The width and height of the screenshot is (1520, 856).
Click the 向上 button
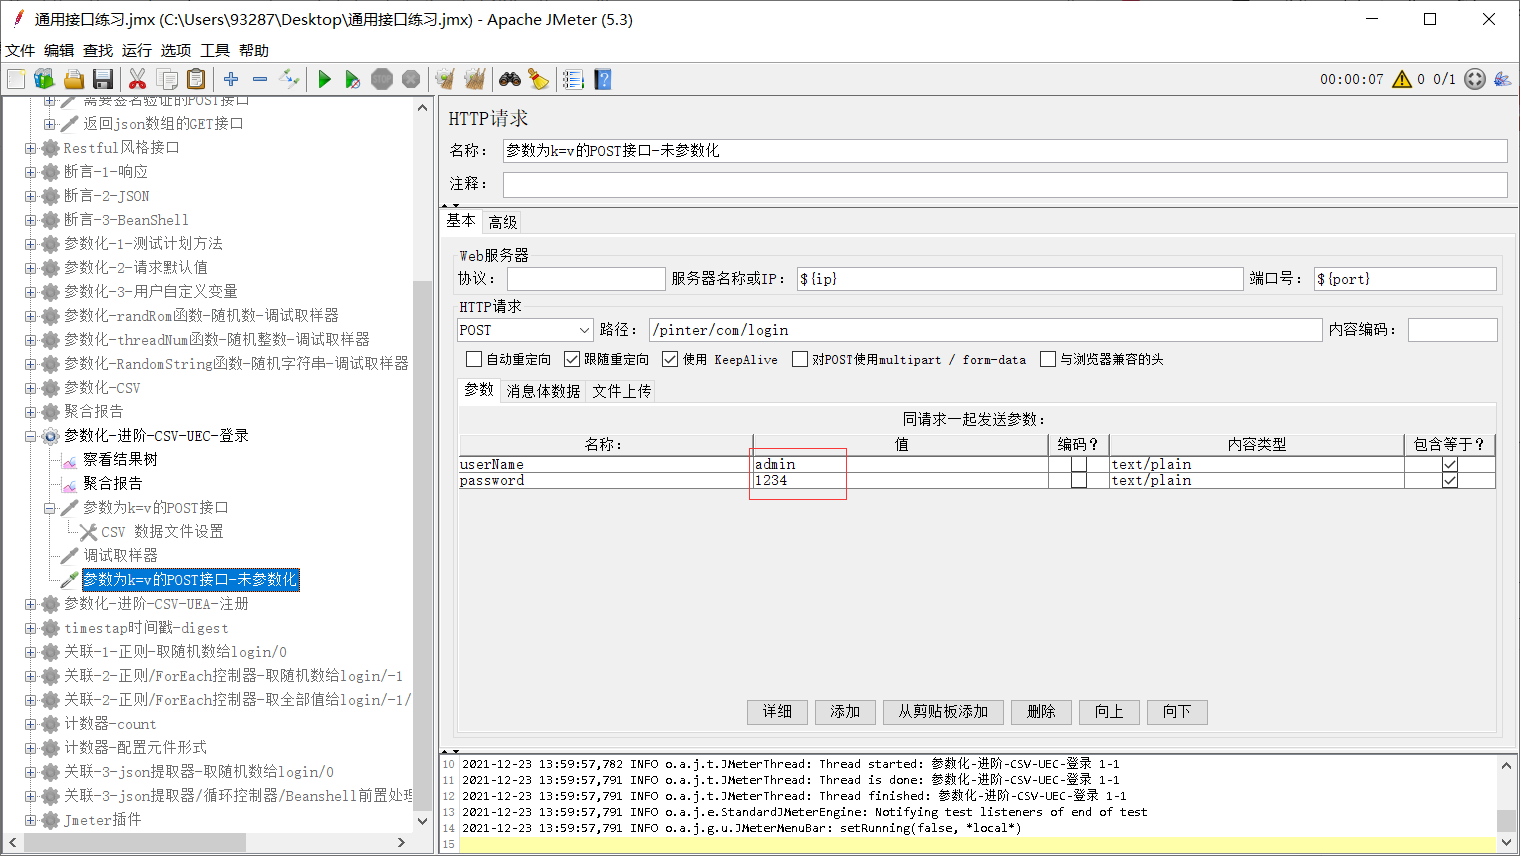tap(1109, 712)
